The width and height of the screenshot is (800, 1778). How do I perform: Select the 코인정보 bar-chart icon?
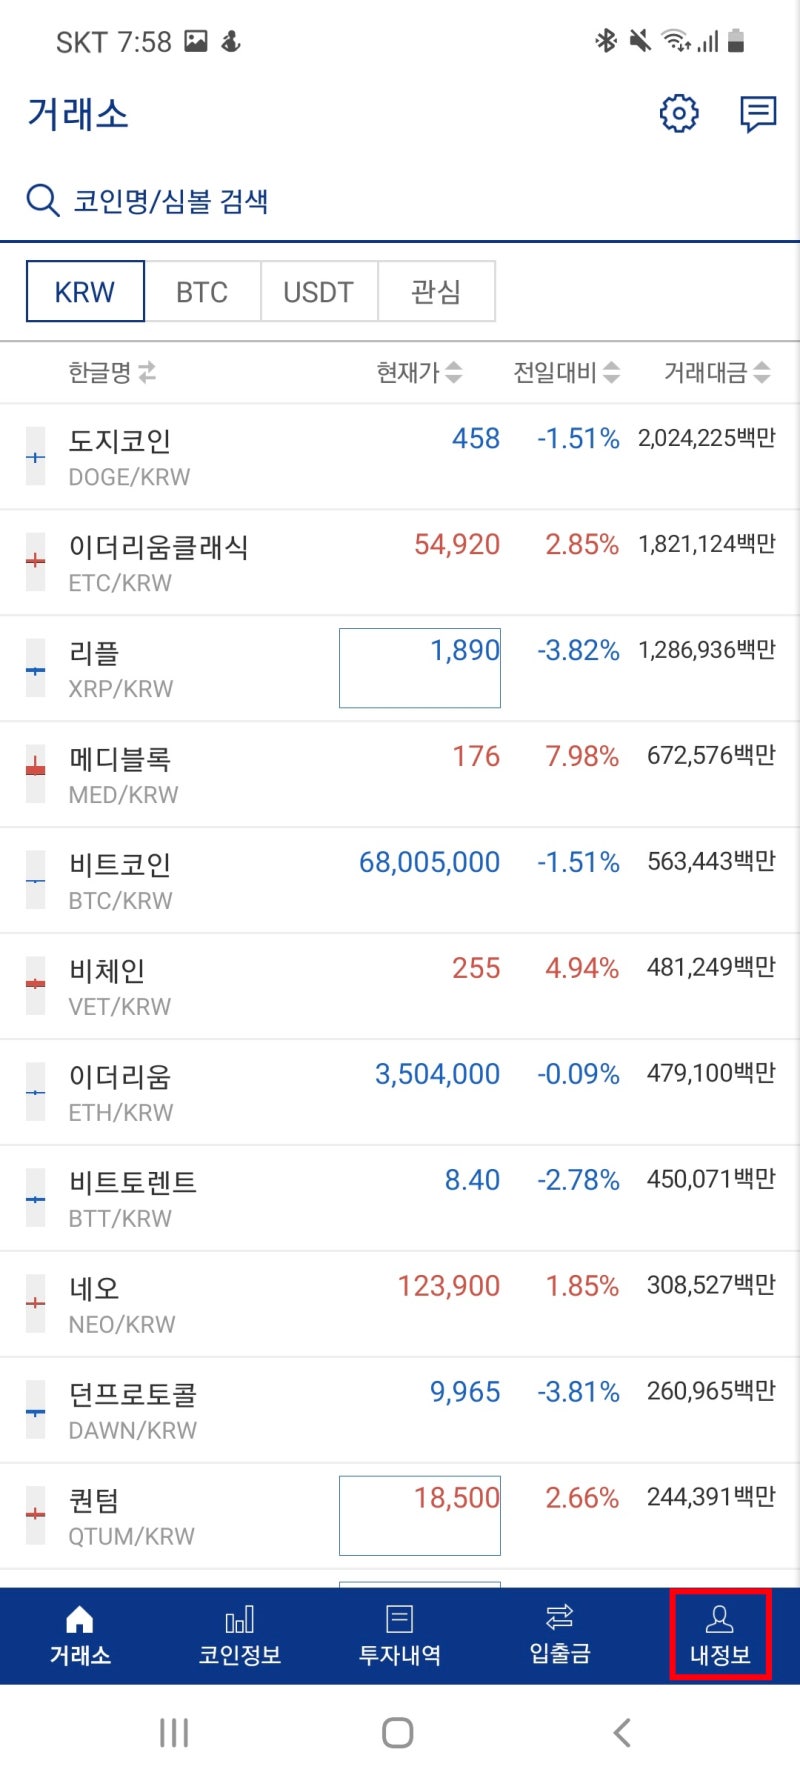click(x=240, y=1620)
